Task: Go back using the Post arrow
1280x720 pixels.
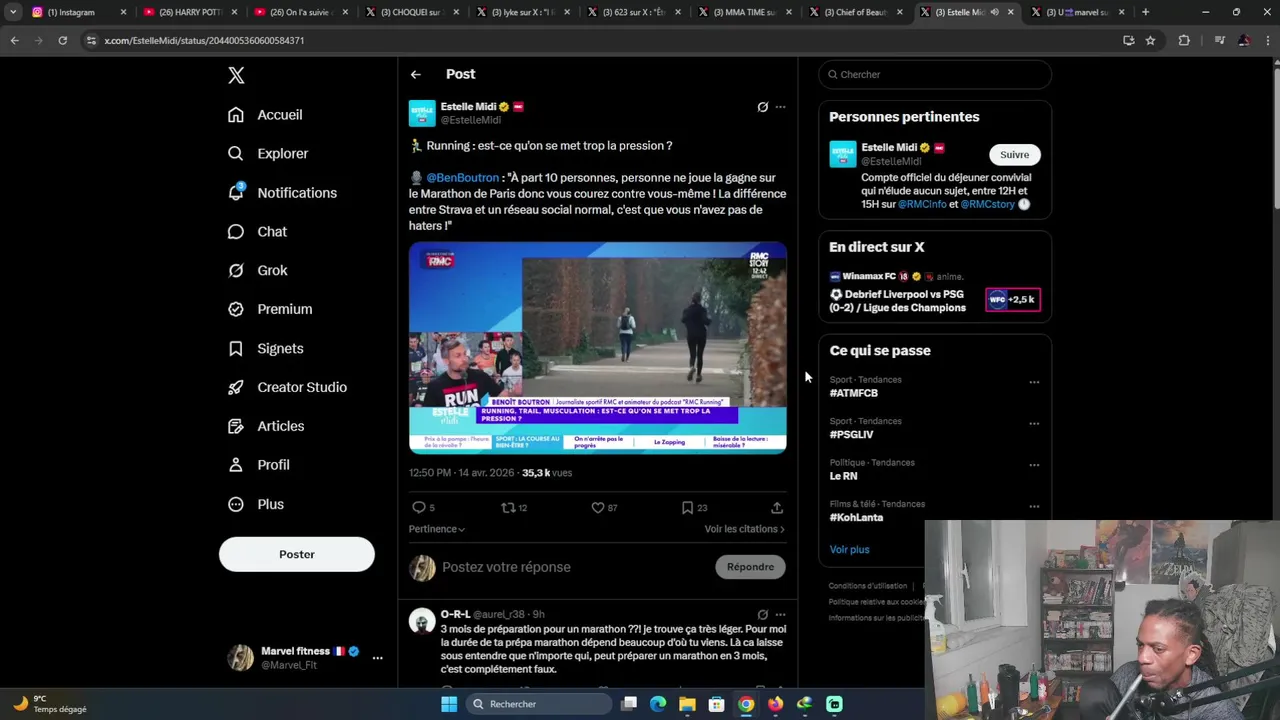Action: coord(416,75)
